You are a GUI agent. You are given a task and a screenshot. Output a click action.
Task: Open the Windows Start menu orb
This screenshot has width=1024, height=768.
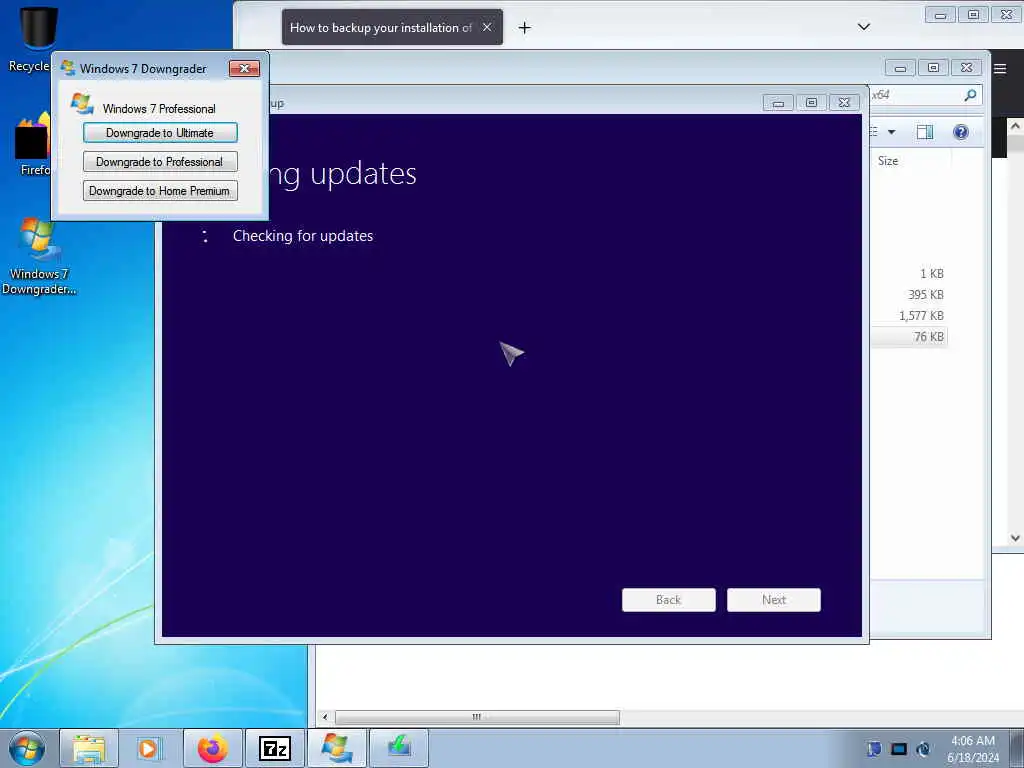click(x=27, y=748)
